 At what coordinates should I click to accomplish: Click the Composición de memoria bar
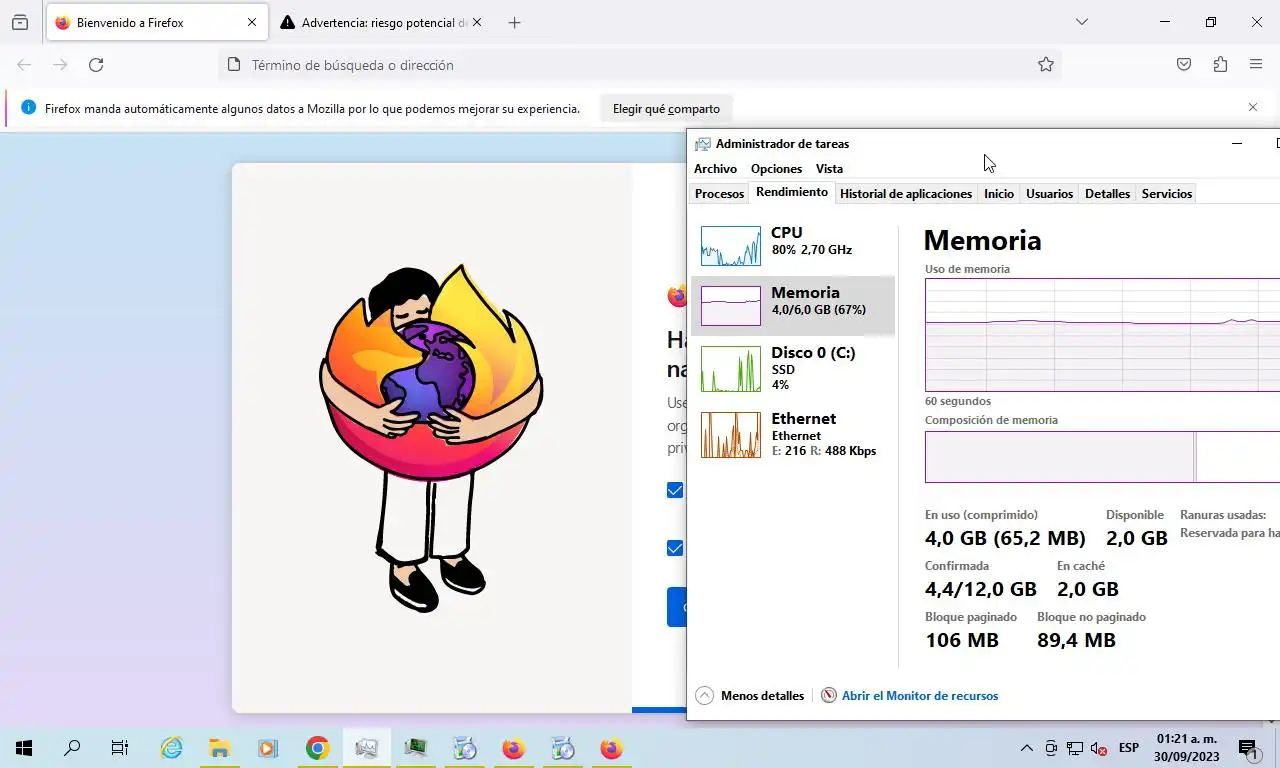coord(1102,457)
